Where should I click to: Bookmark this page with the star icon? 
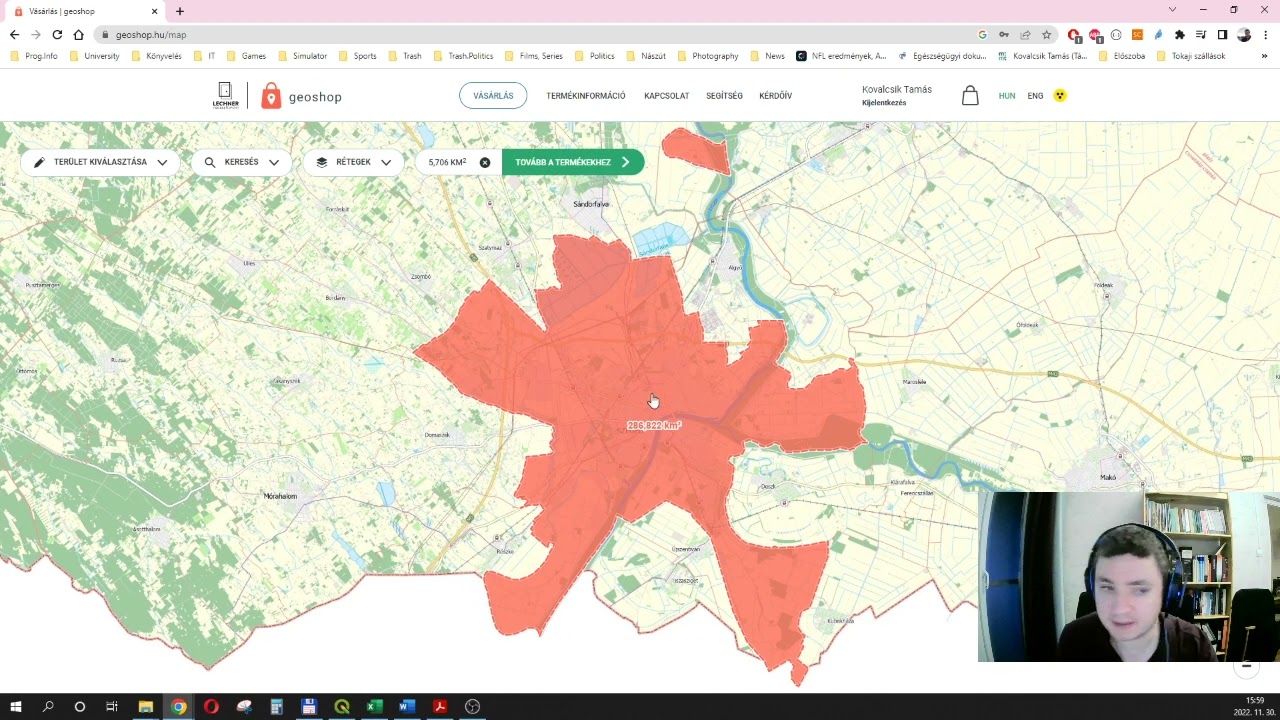point(1046,35)
